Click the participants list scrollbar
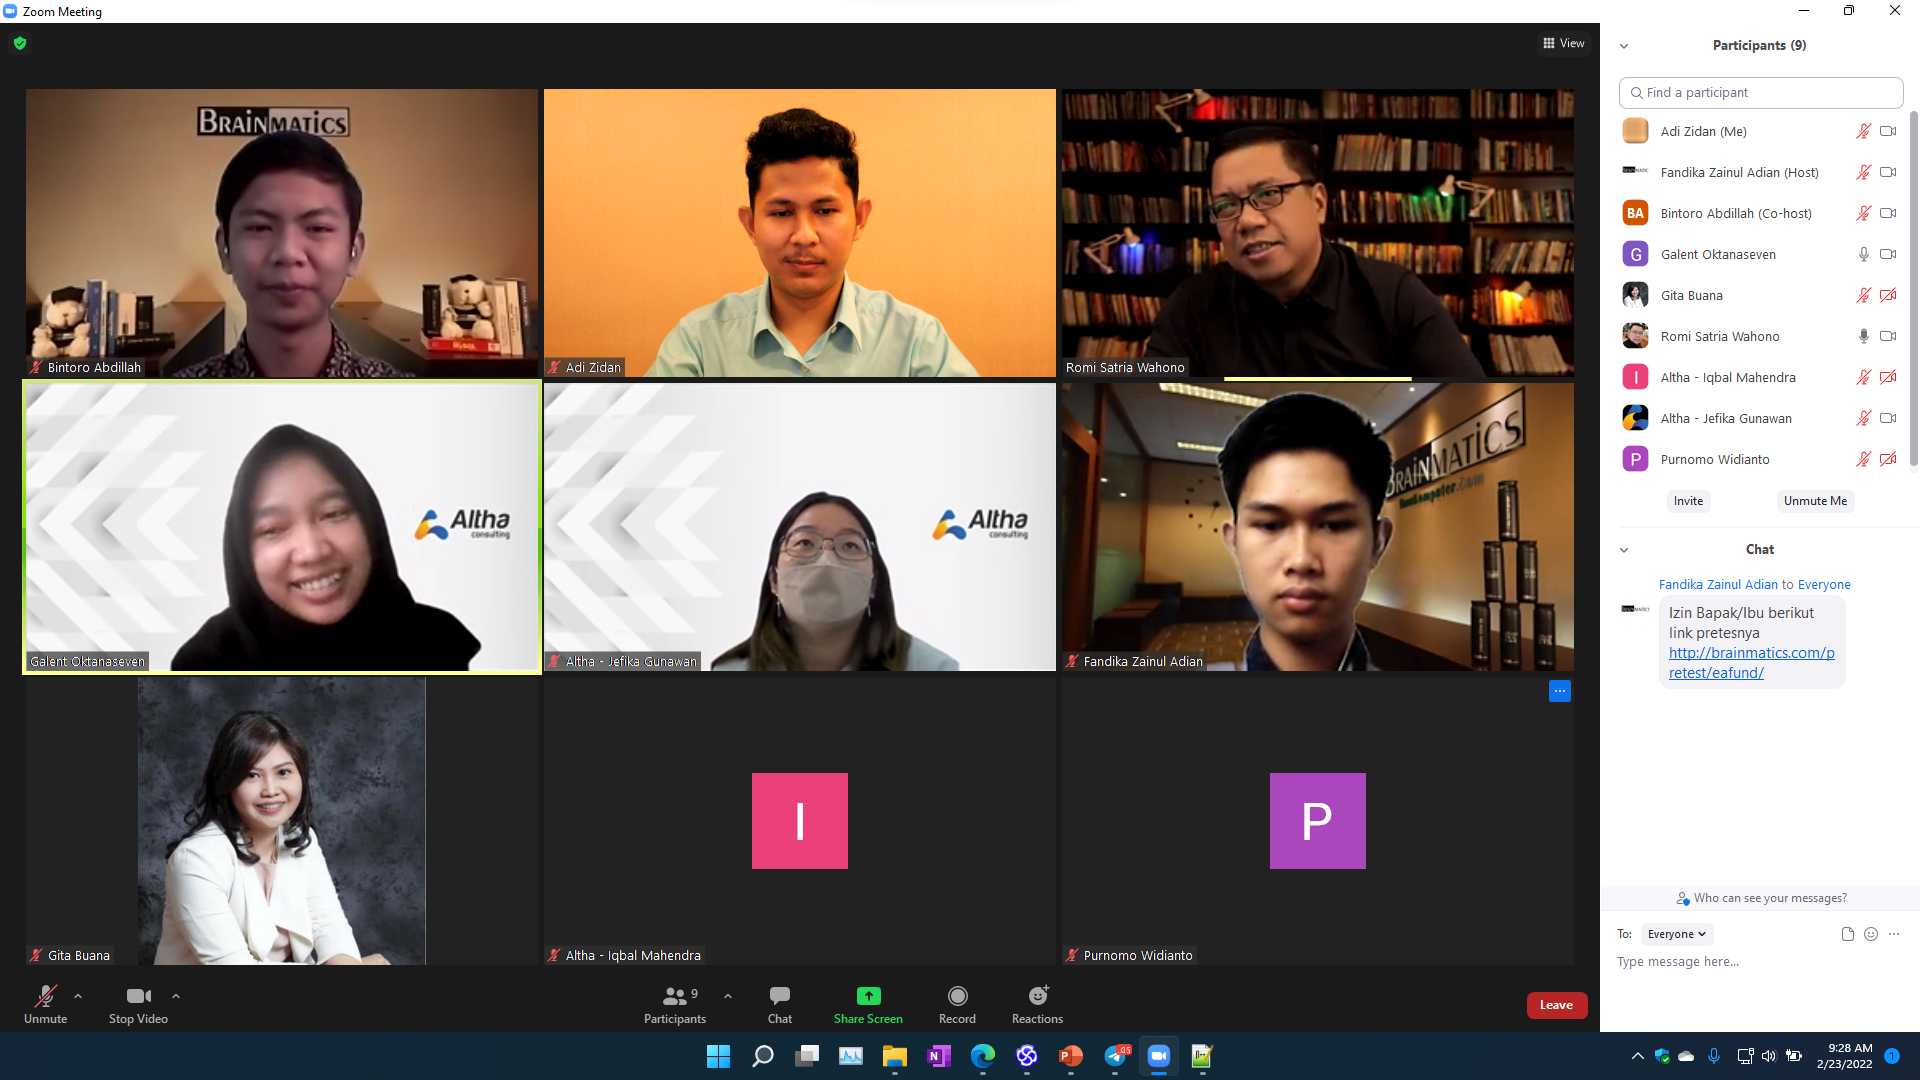The image size is (1920, 1080). pos(1913,290)
